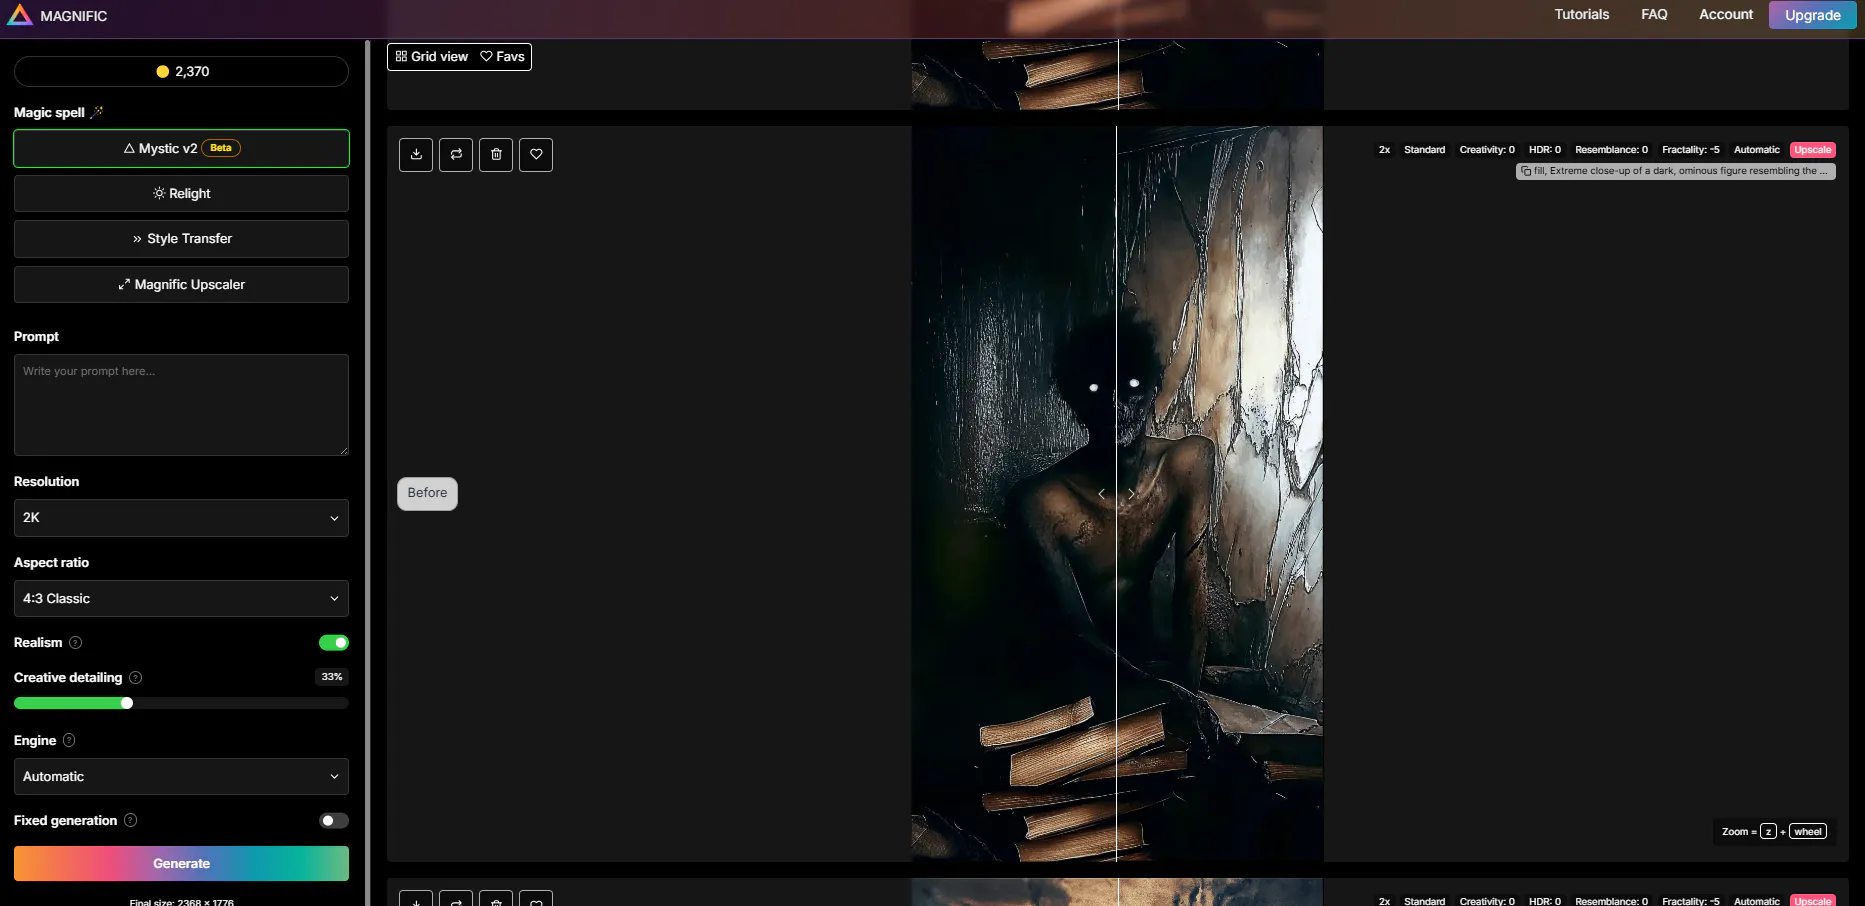The image size is (1865, 906).
Task: Click the Upgrade button
Action: [1812, 15]
